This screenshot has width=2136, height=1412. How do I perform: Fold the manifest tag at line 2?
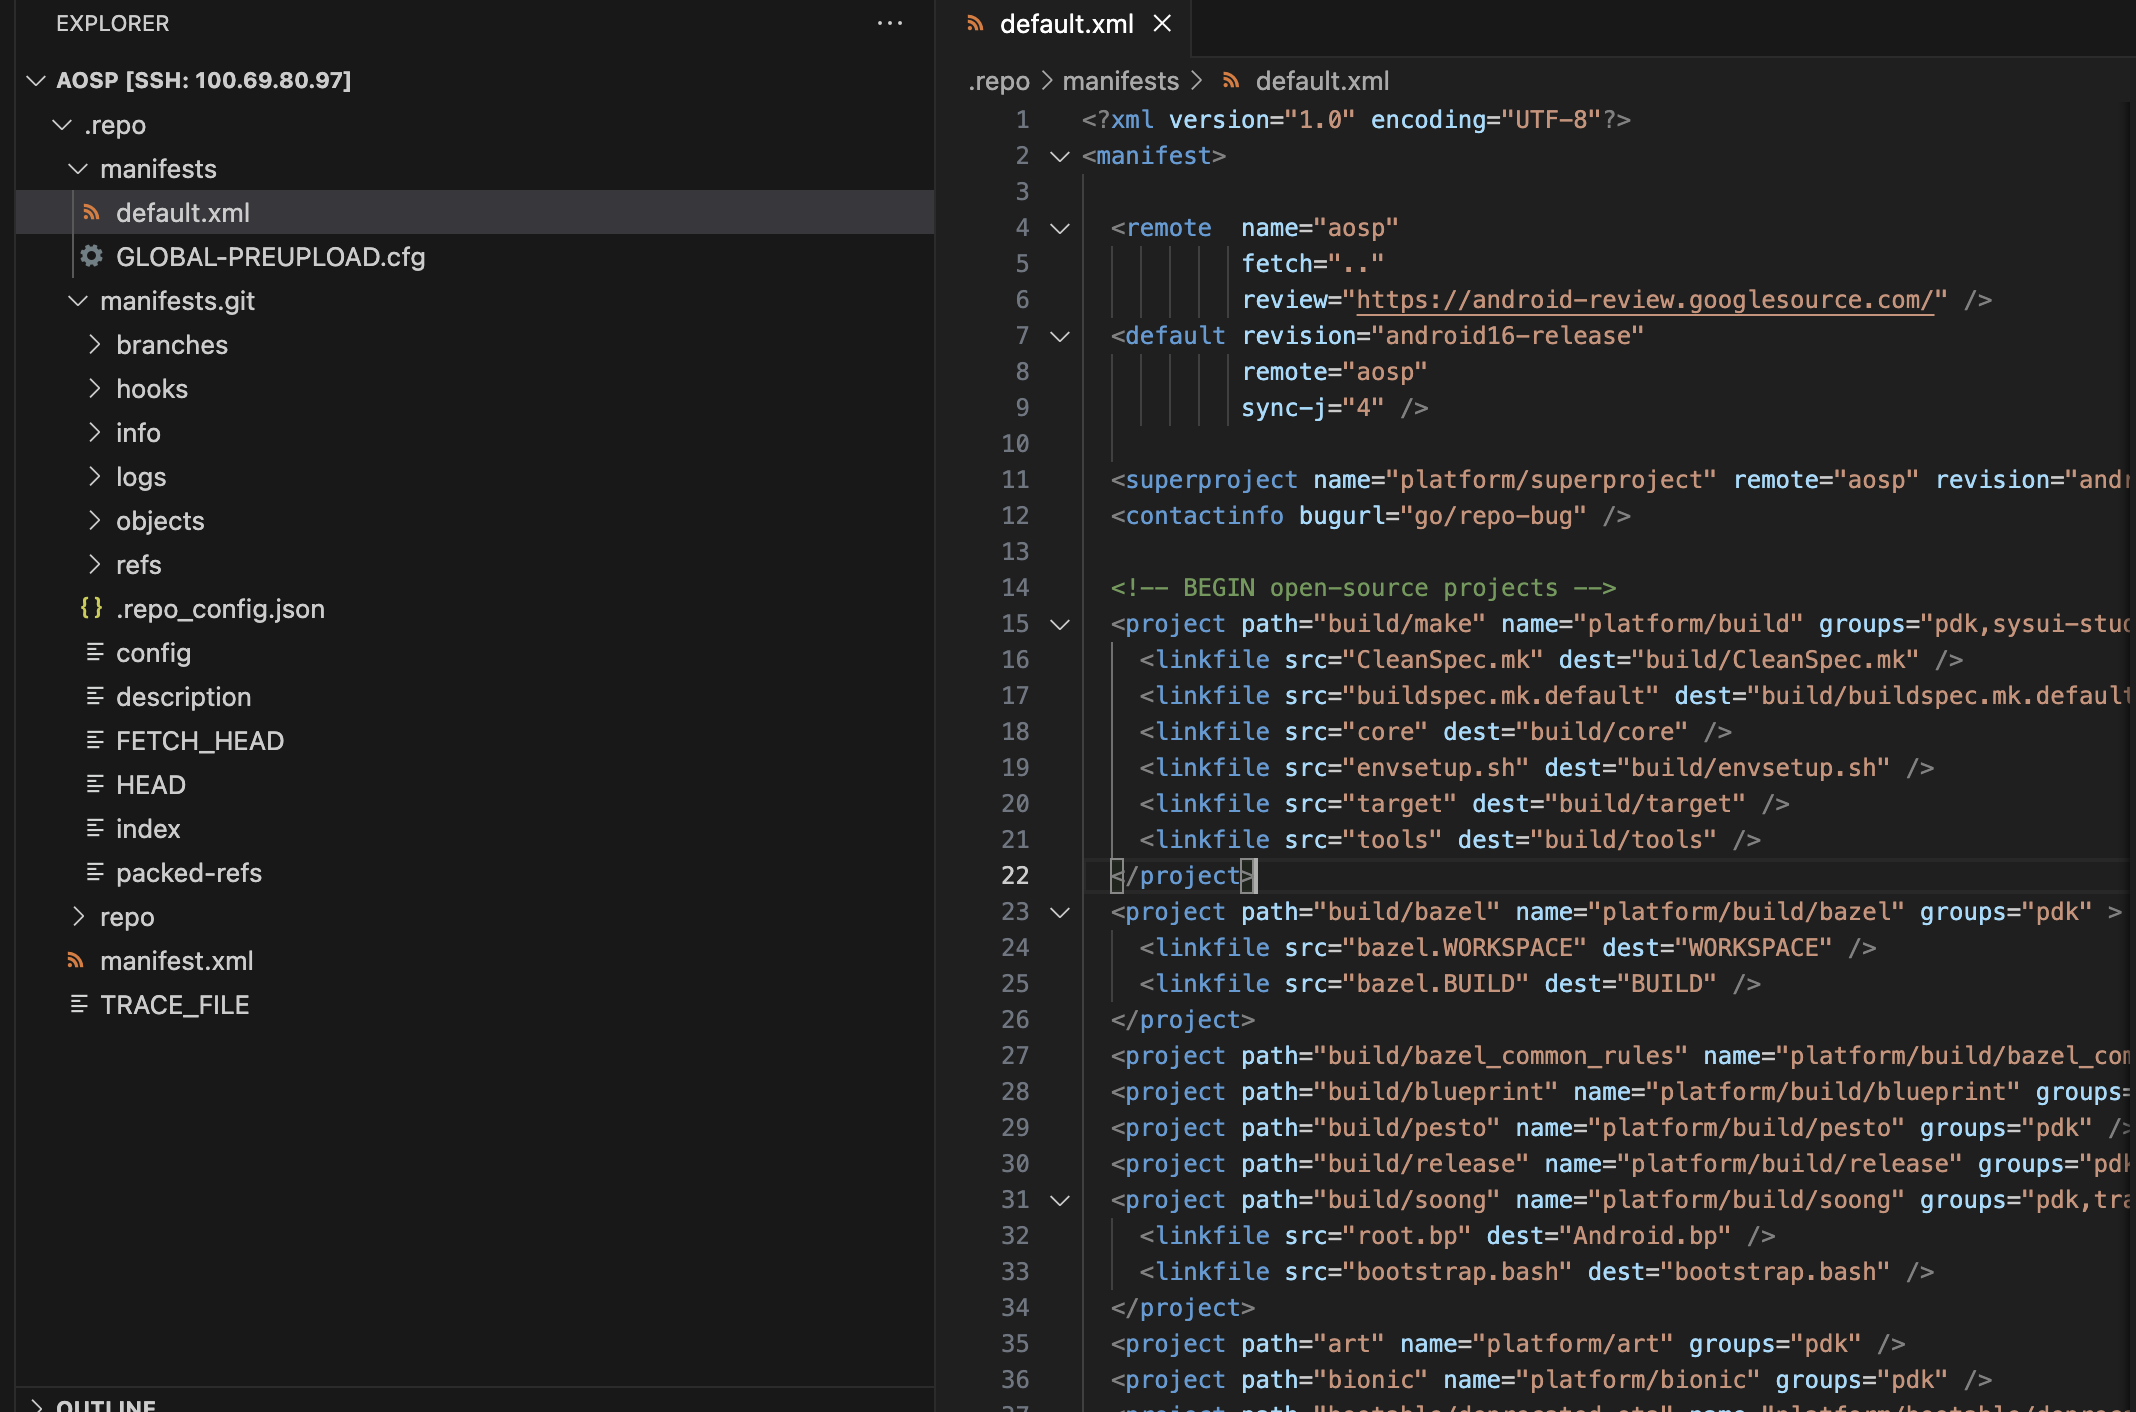[1060, 156]
